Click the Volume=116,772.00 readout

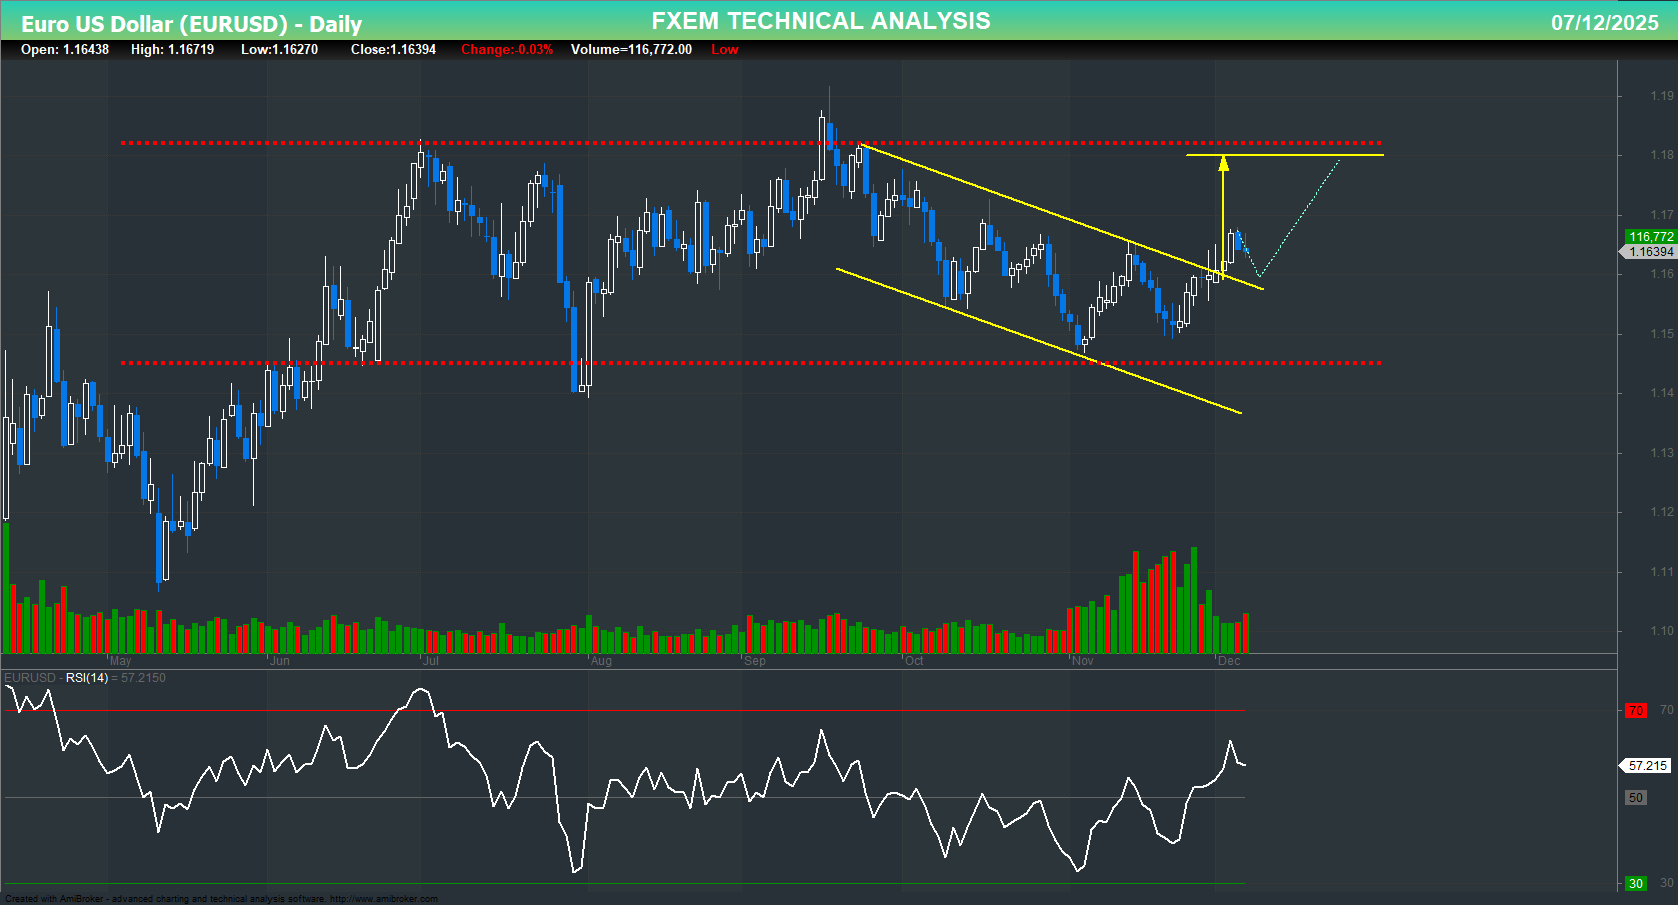[631, 49]
